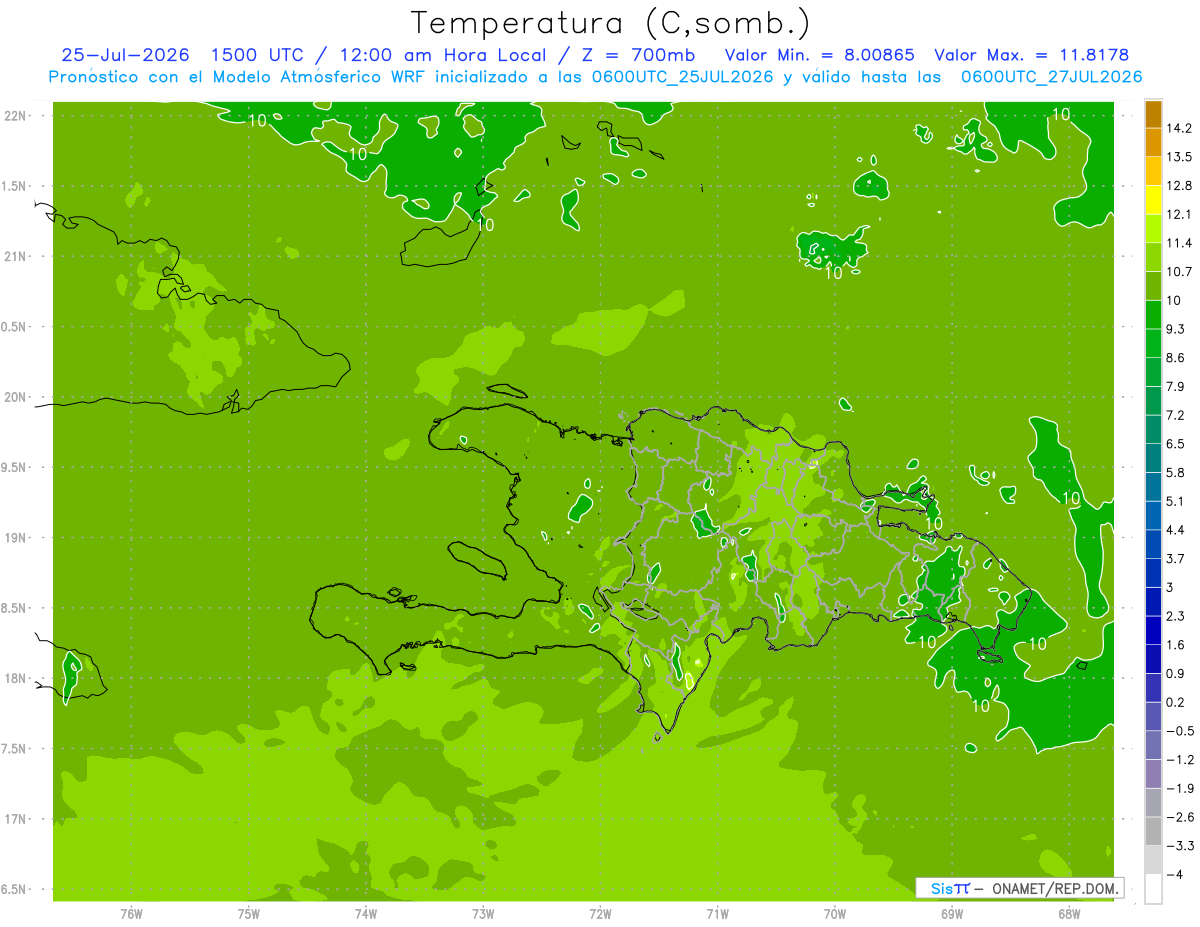Click the '72W' longitude label
This screenshot has height=927, width=1200.
(600, 912)
